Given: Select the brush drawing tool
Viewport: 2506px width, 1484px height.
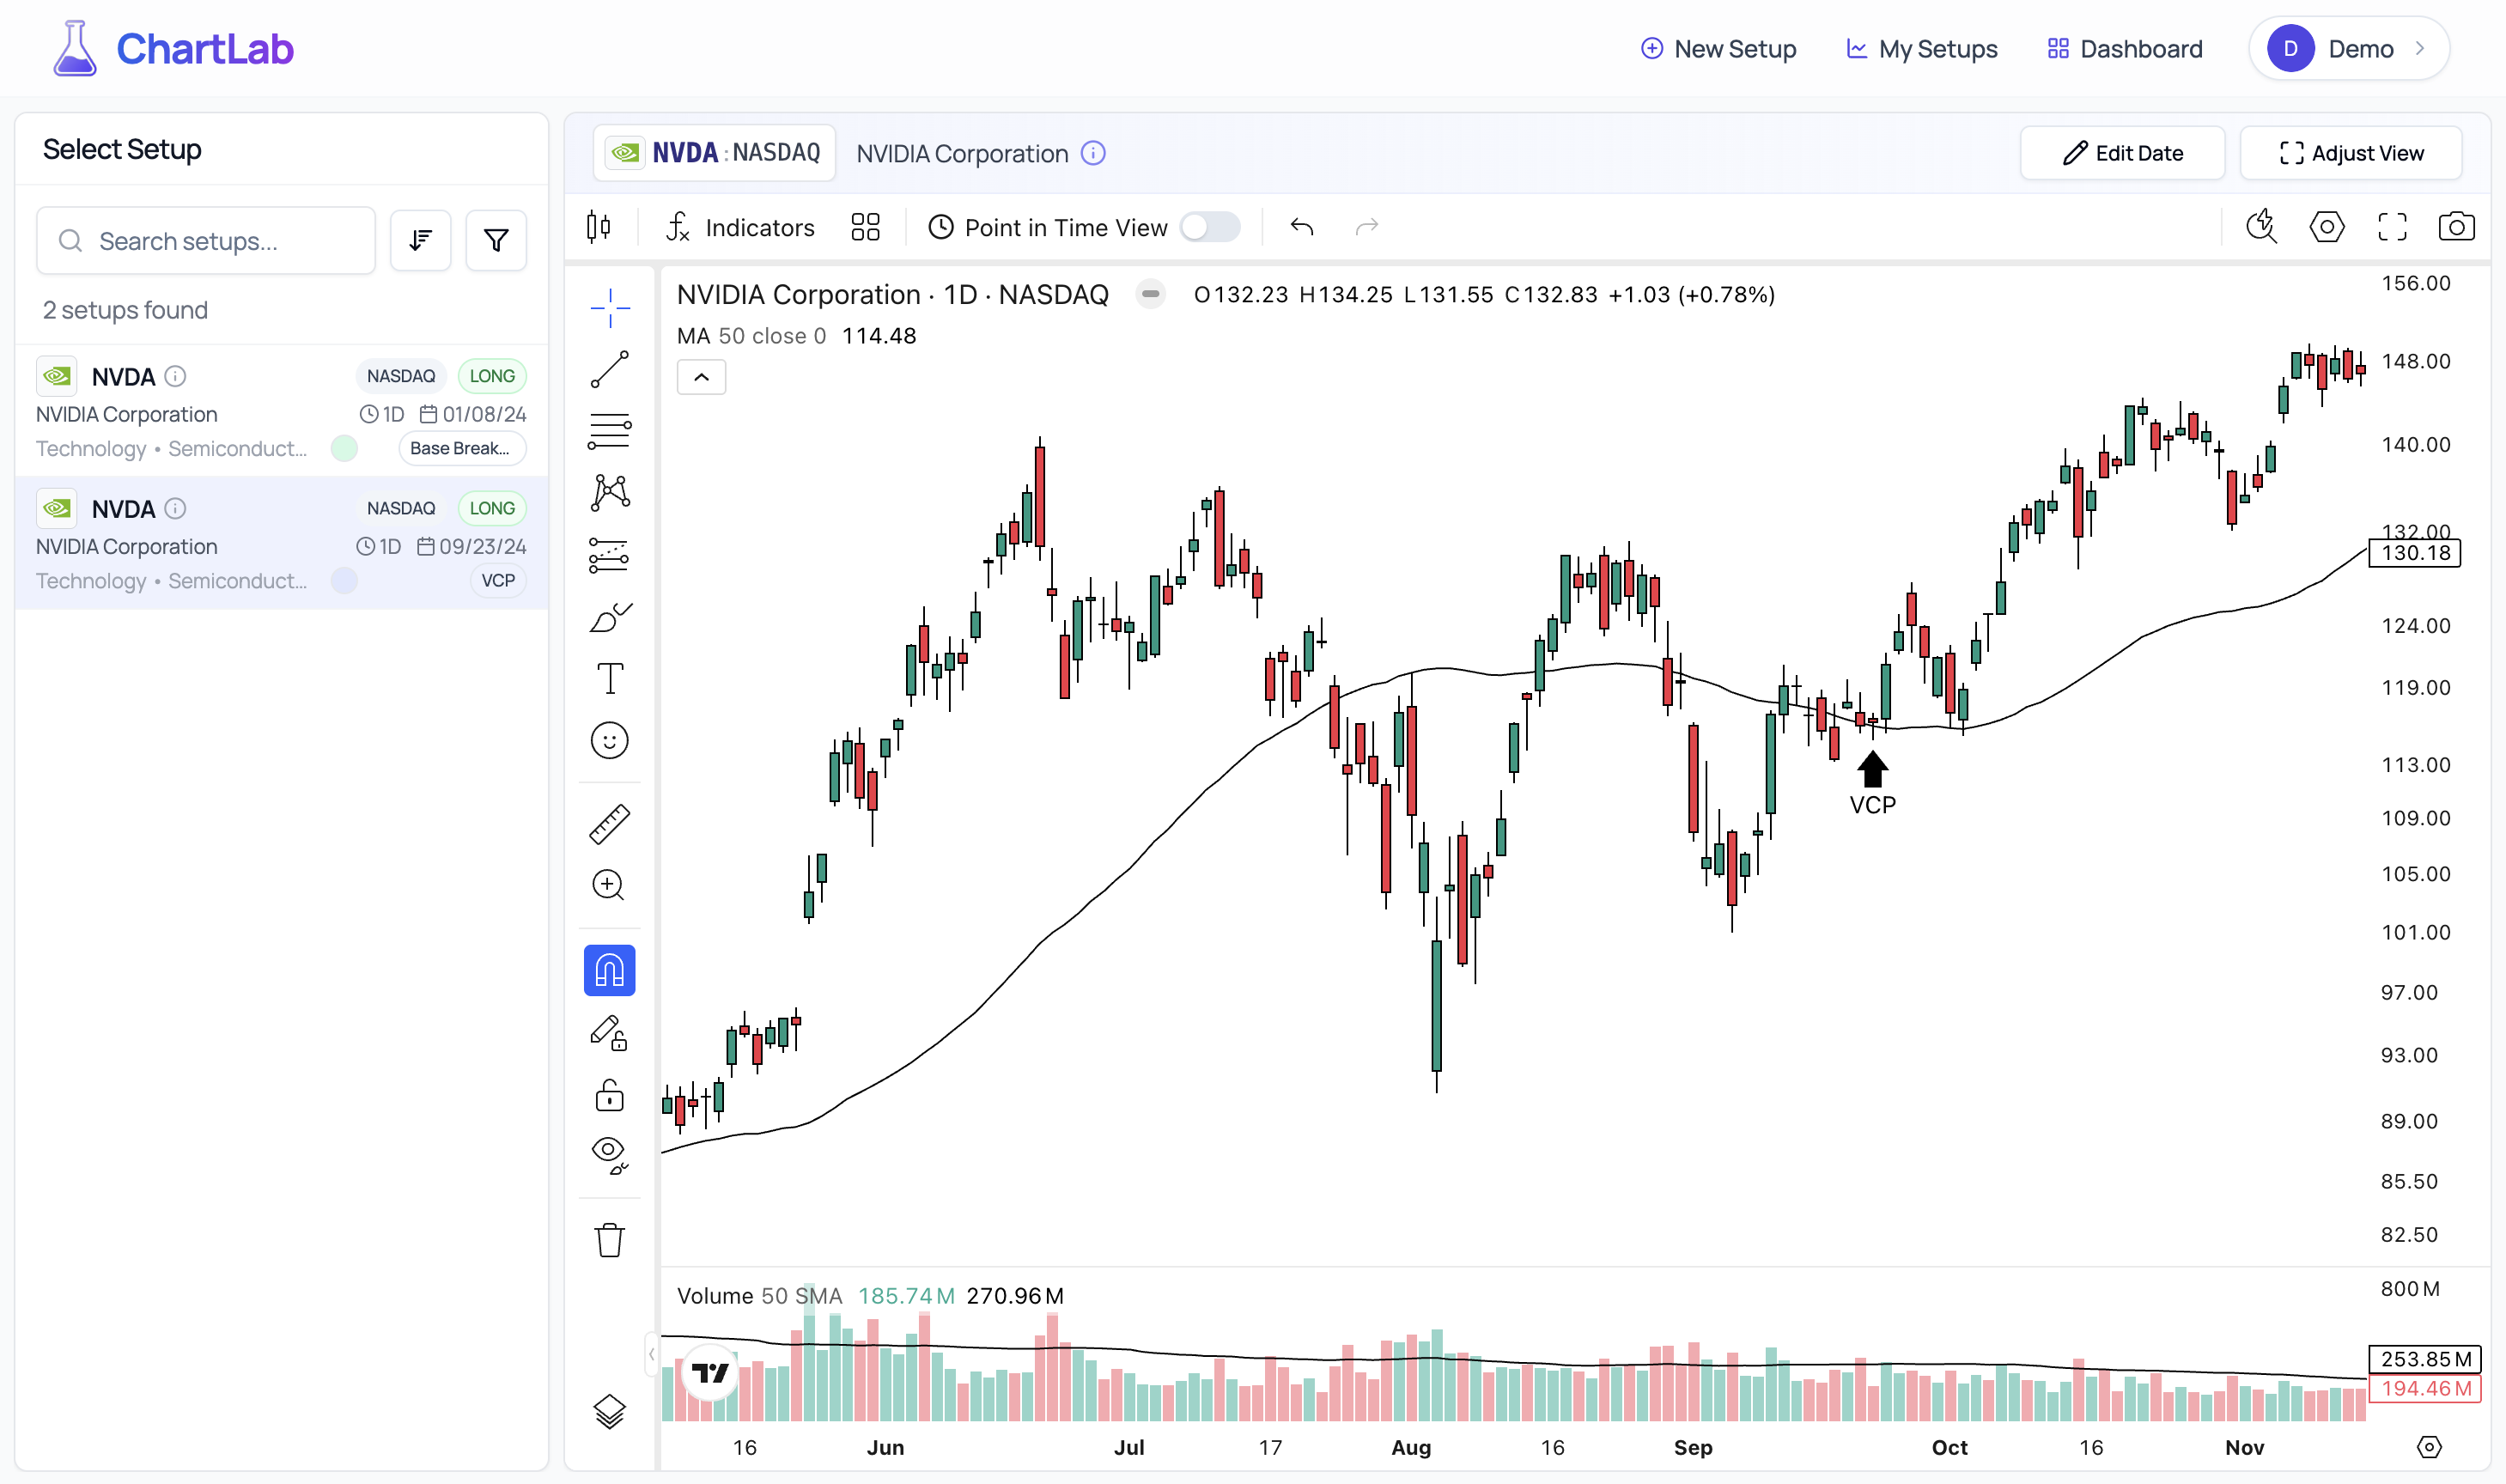Looking at the screenshot, I should pos(609,617).
